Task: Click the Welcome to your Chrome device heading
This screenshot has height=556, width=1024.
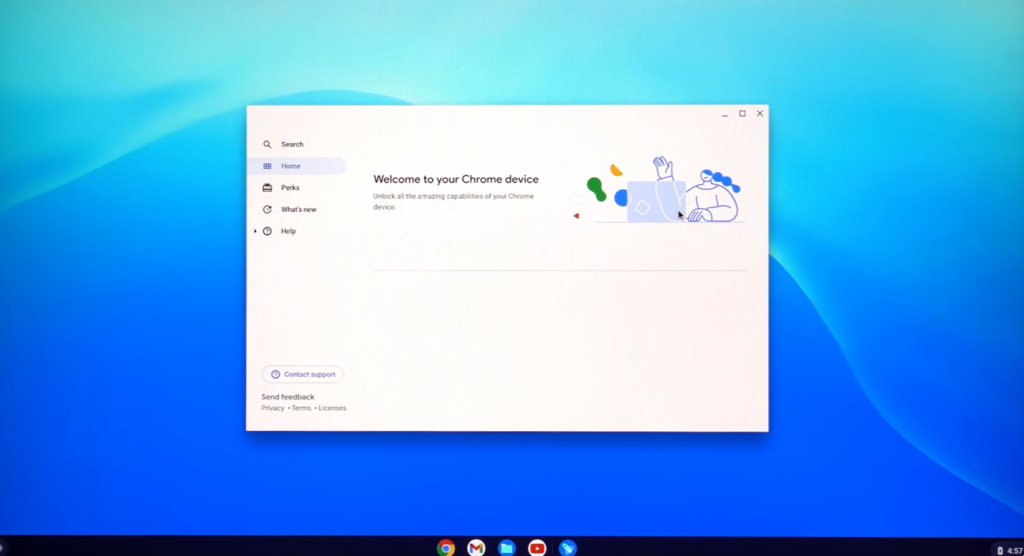Action: [x=456, y=179]
